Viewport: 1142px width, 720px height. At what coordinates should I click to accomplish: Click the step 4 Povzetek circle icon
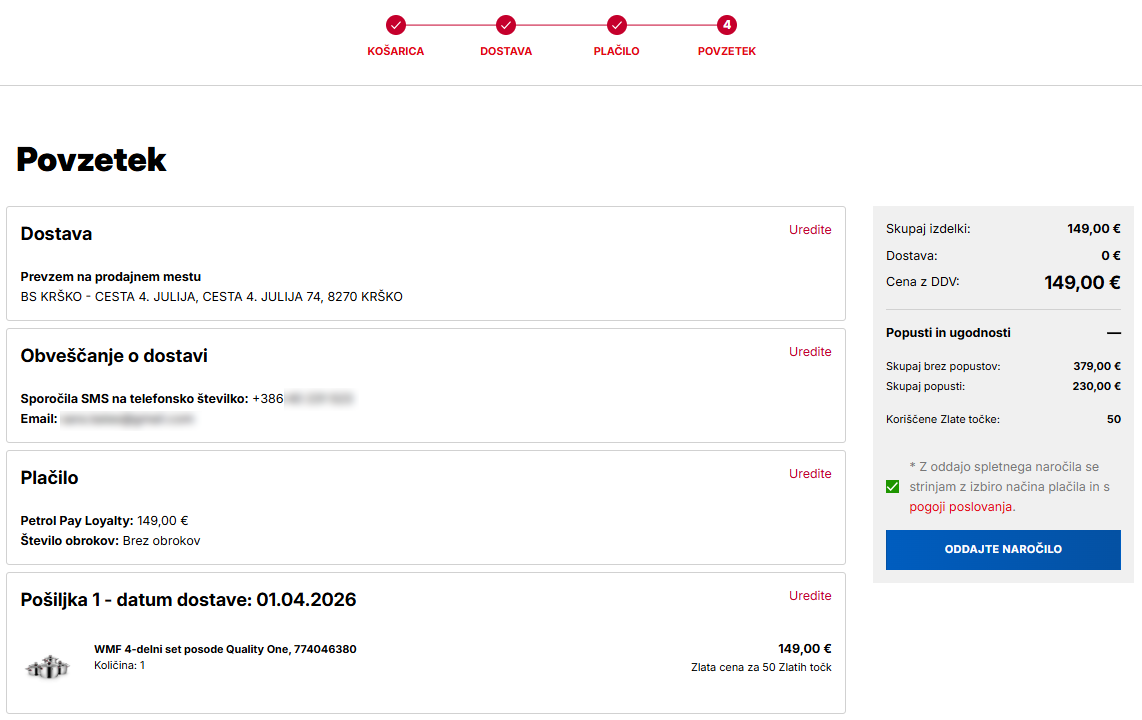click(727, 25)
